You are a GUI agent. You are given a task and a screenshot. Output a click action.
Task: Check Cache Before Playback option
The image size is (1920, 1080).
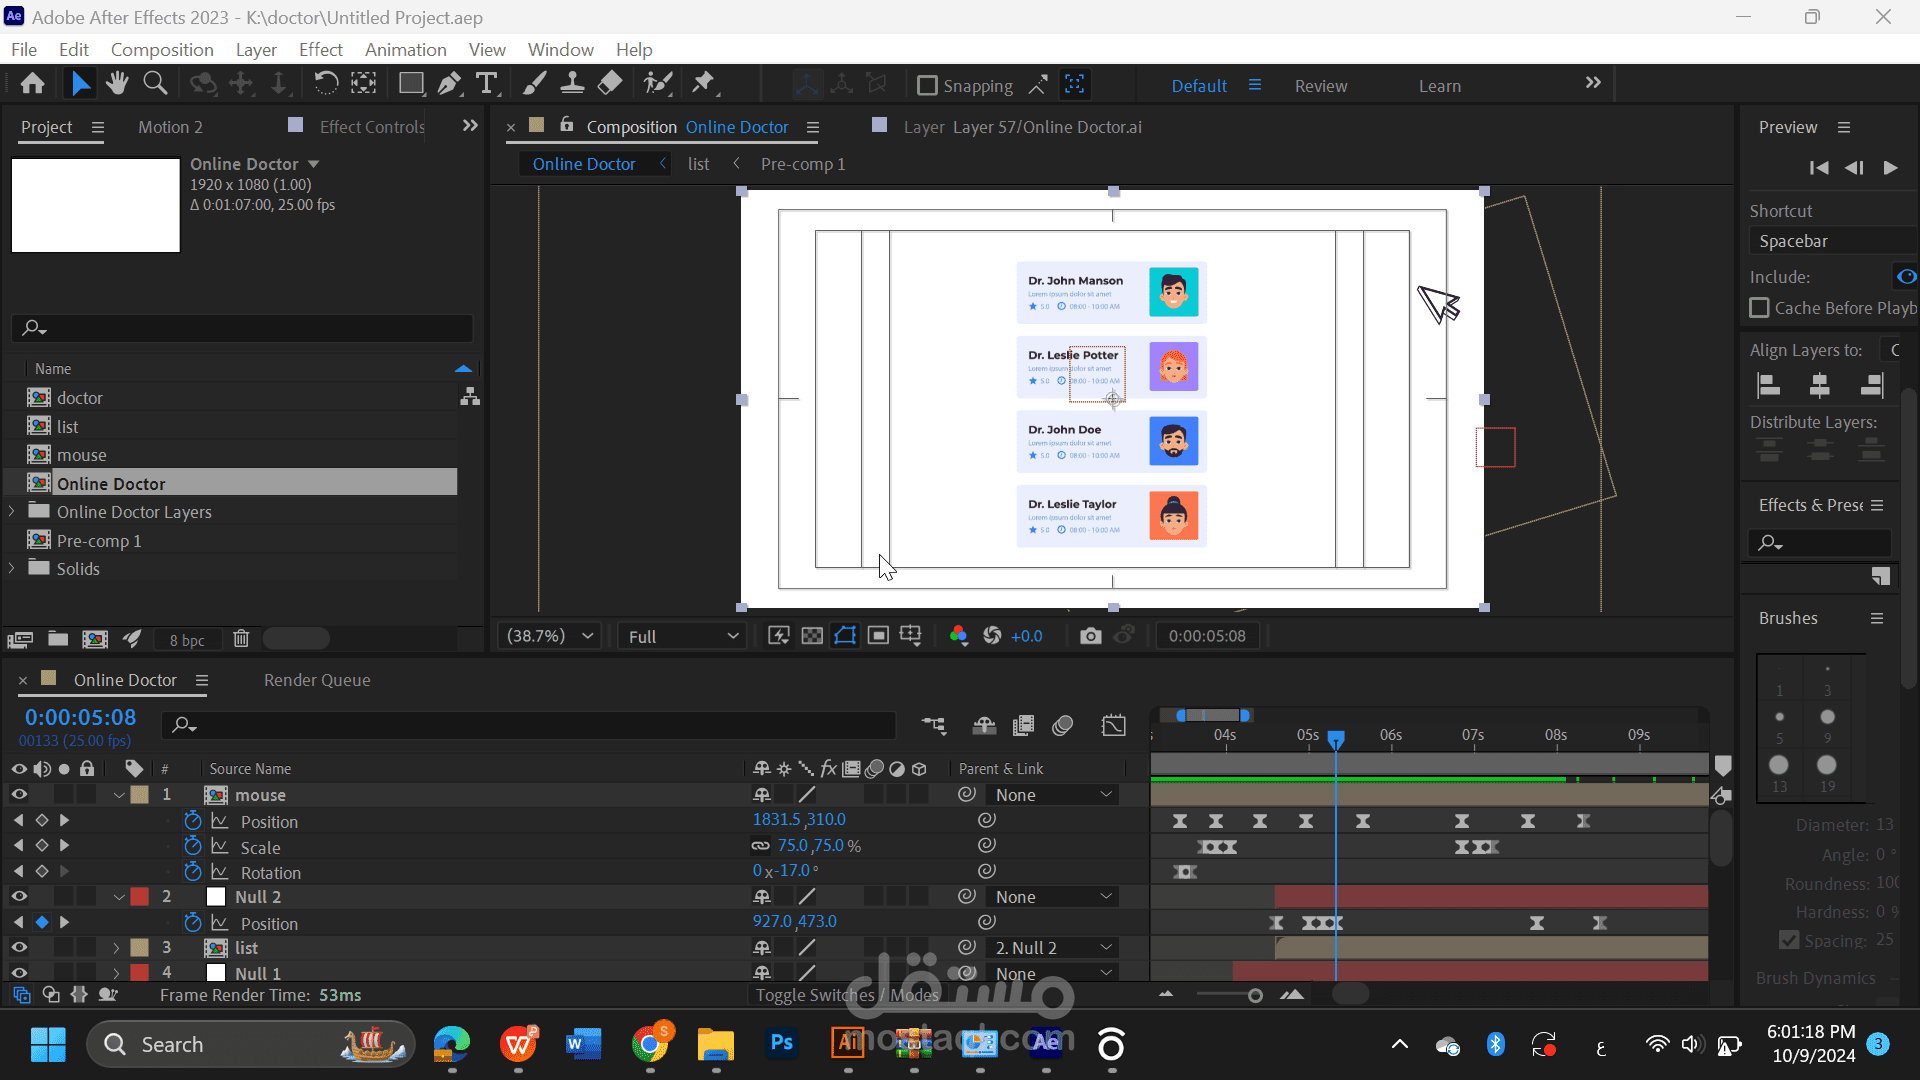[x=1759, y=308]
